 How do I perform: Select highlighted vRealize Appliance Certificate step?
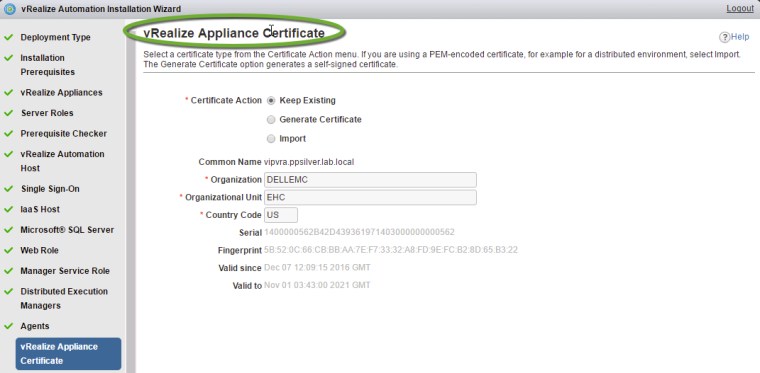(68, 354)
